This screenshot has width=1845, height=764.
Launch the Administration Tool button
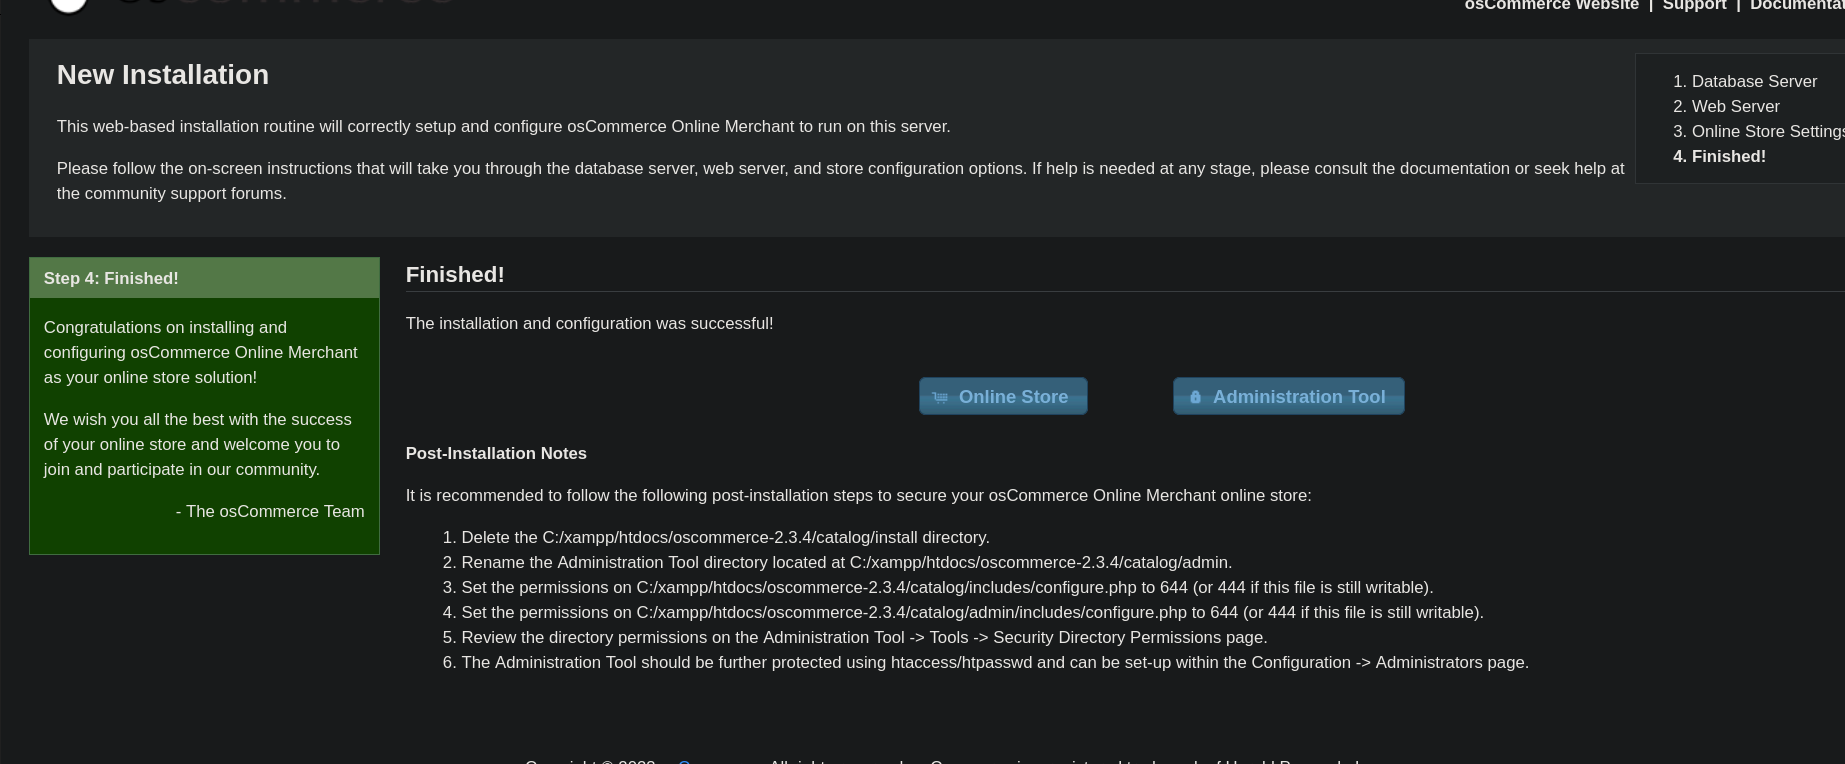click(1288, 396)
